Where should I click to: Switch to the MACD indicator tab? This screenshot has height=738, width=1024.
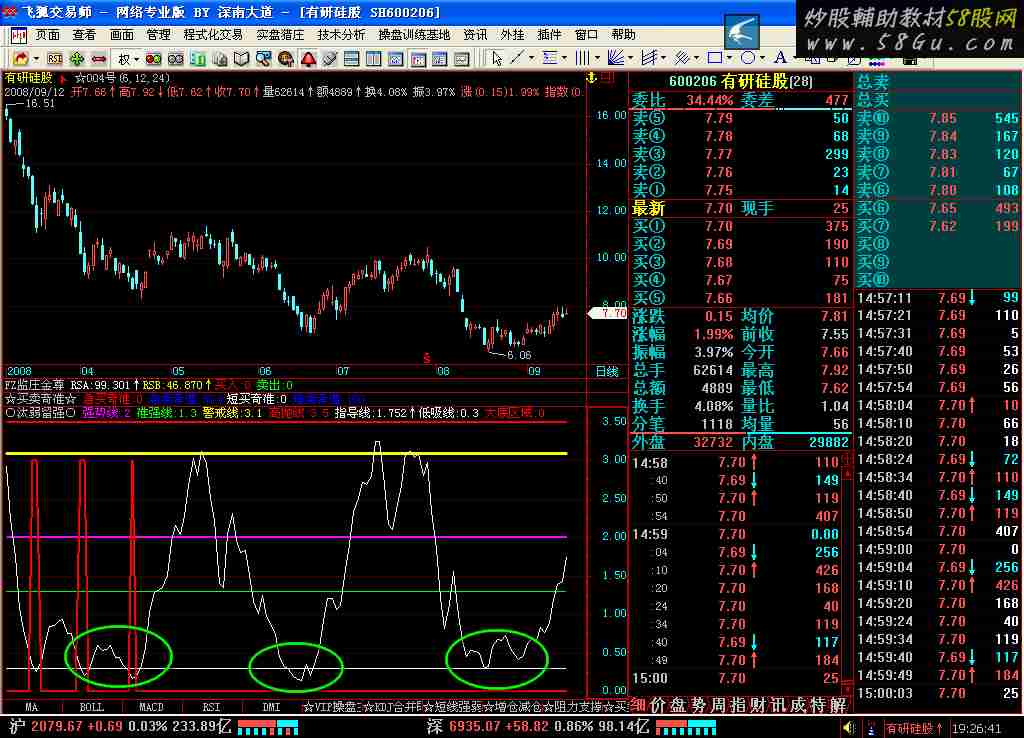(x=152, y=707)
